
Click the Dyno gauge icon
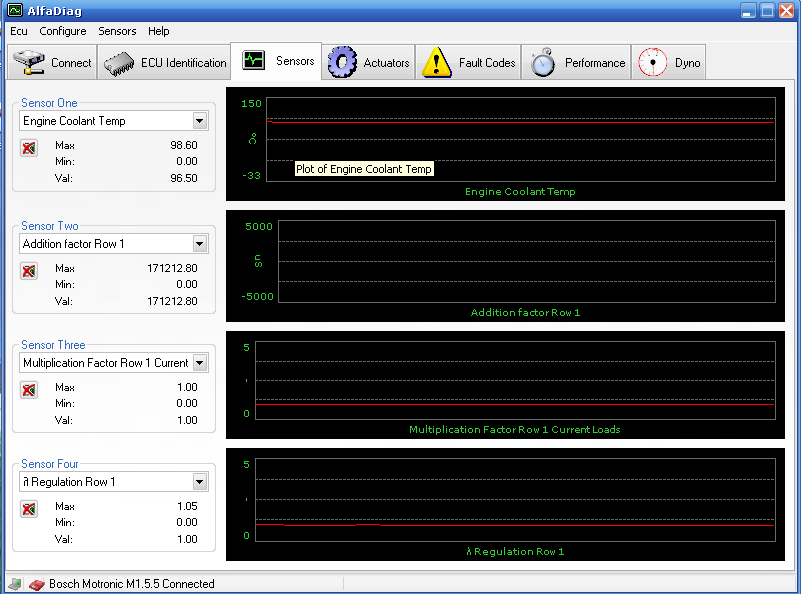pyautogui.click(x=653, y=62)
